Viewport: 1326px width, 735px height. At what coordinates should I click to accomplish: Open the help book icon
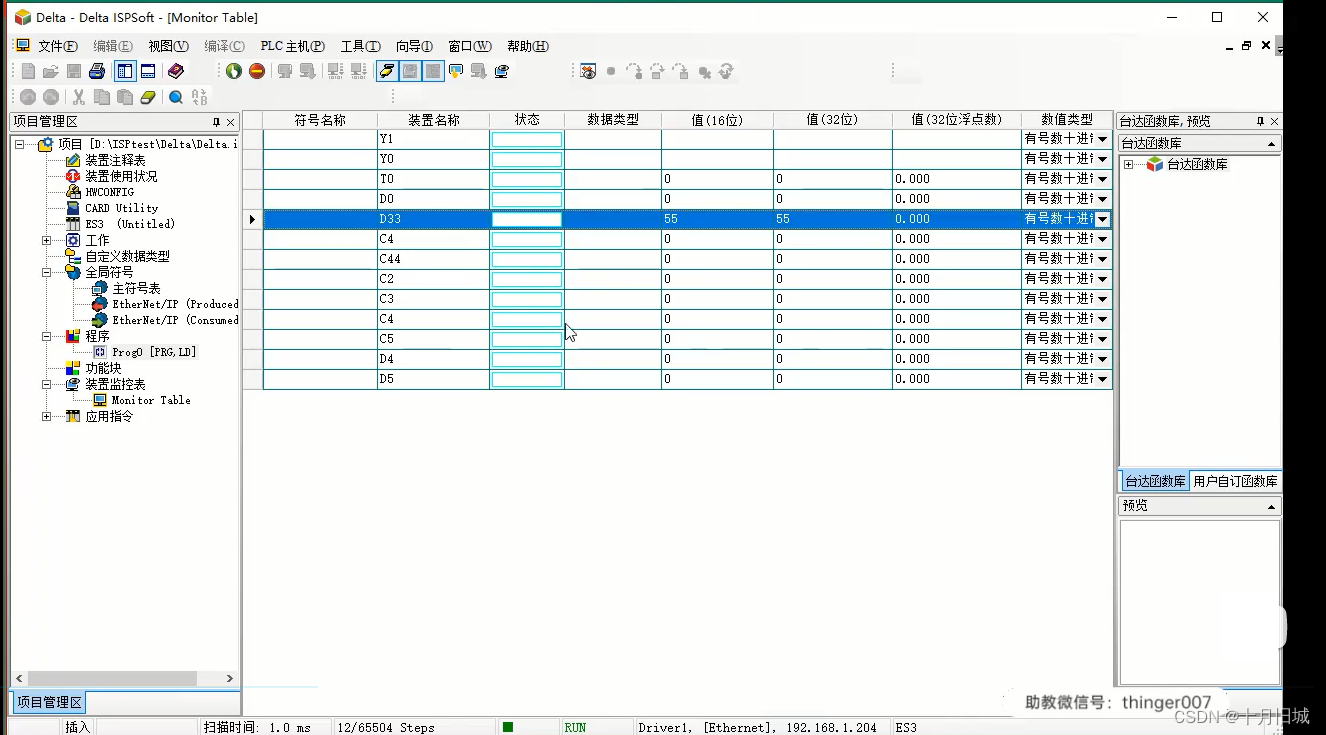pos(176,71)
